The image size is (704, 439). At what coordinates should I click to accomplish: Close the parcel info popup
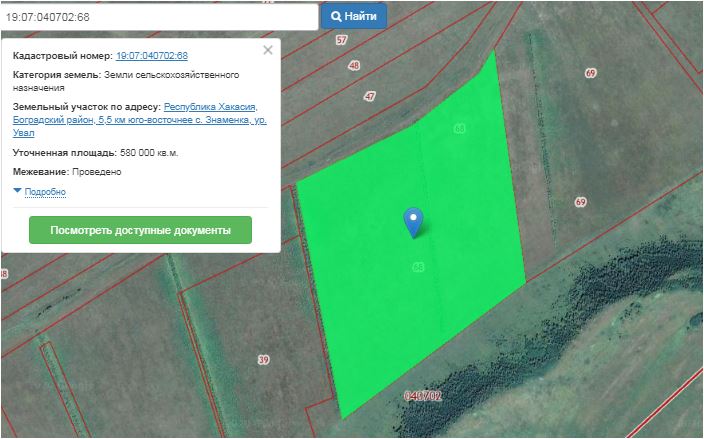click(267, 50)
